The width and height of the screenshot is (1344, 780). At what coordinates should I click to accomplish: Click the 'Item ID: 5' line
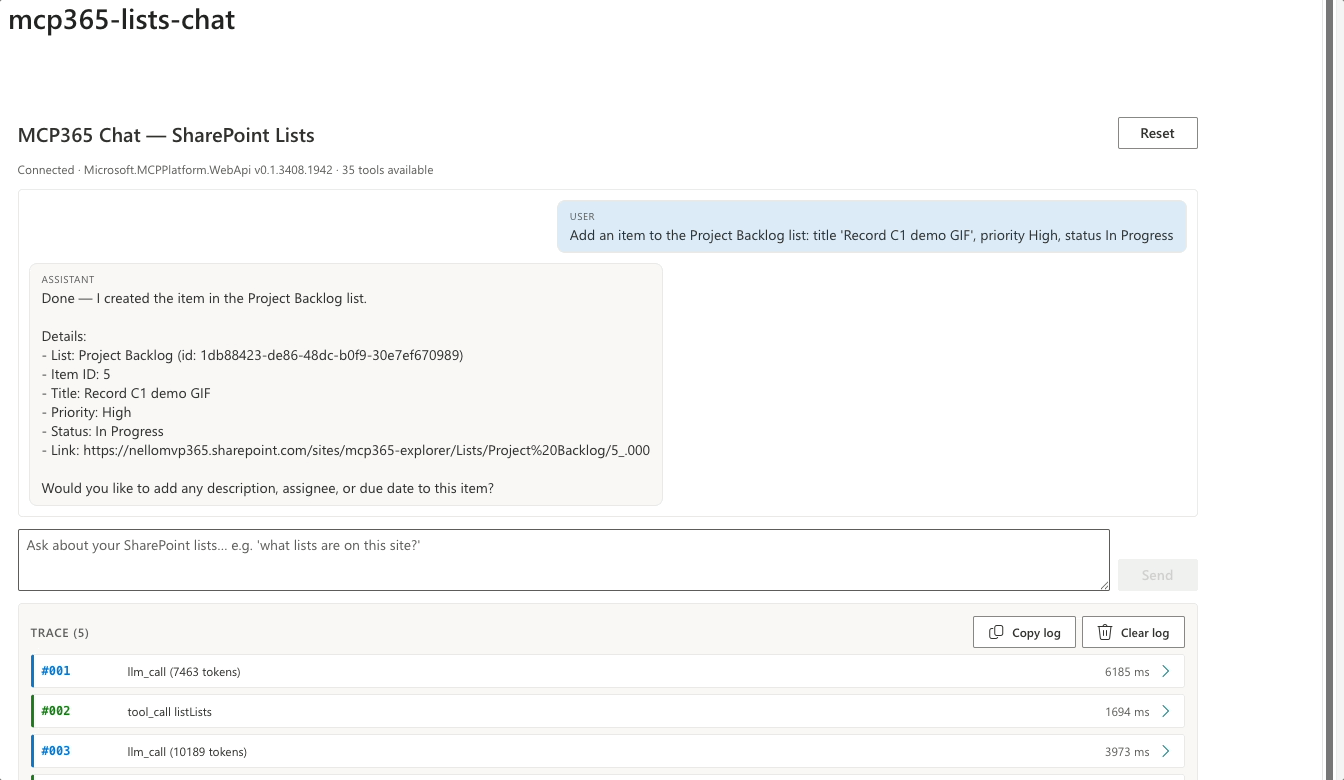(x=76, y=374)
